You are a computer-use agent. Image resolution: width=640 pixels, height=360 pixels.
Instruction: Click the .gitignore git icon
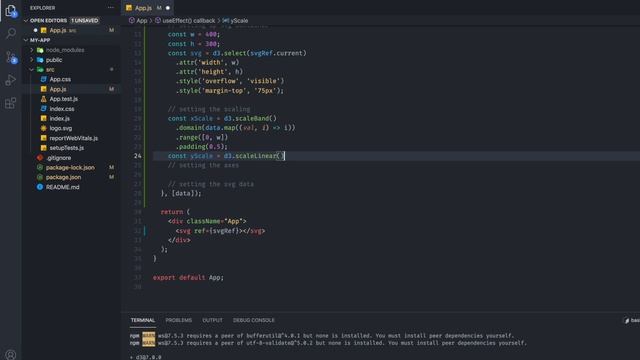click(x=40, y=158)
